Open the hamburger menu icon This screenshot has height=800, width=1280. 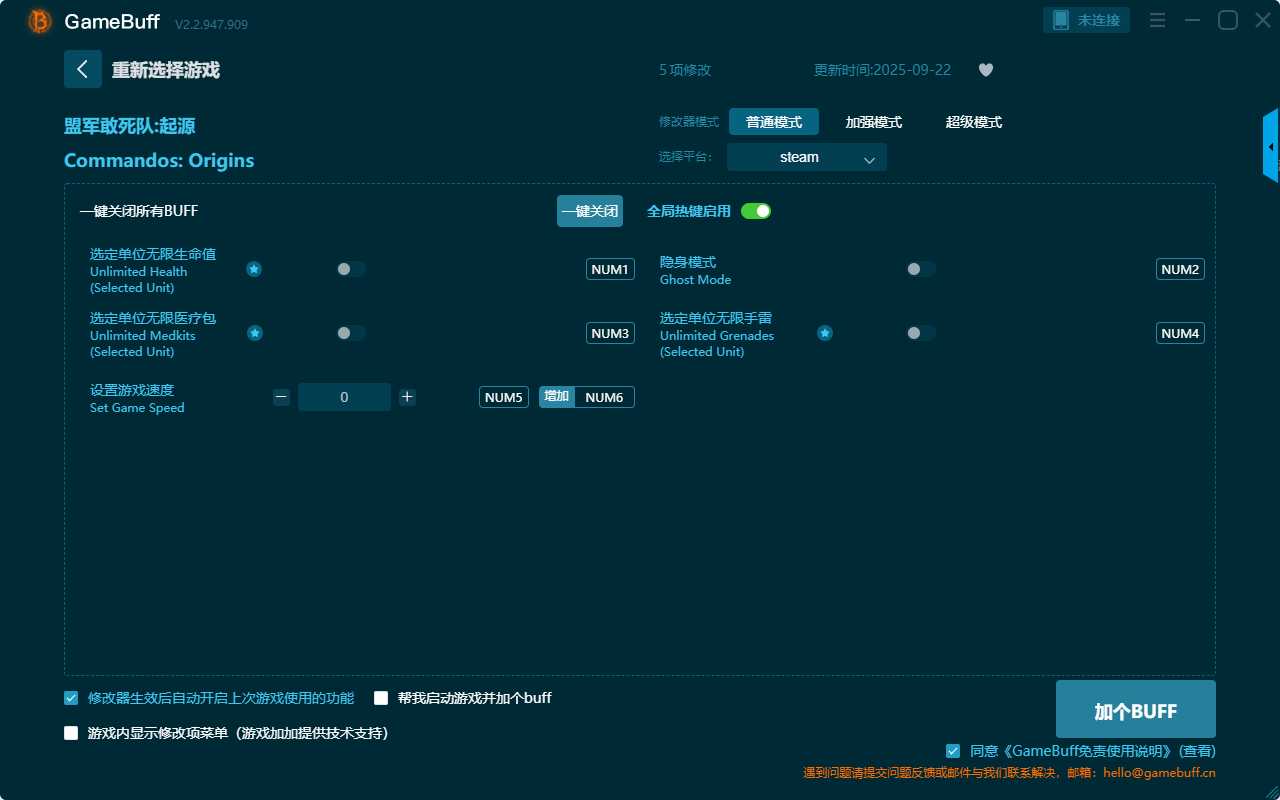point(1157,20)
